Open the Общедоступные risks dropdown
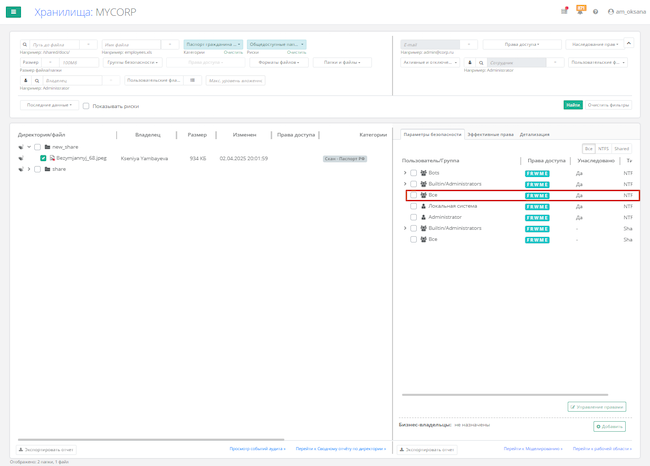Viewport: 650px width, 466px height. click(x=276, y=44)
